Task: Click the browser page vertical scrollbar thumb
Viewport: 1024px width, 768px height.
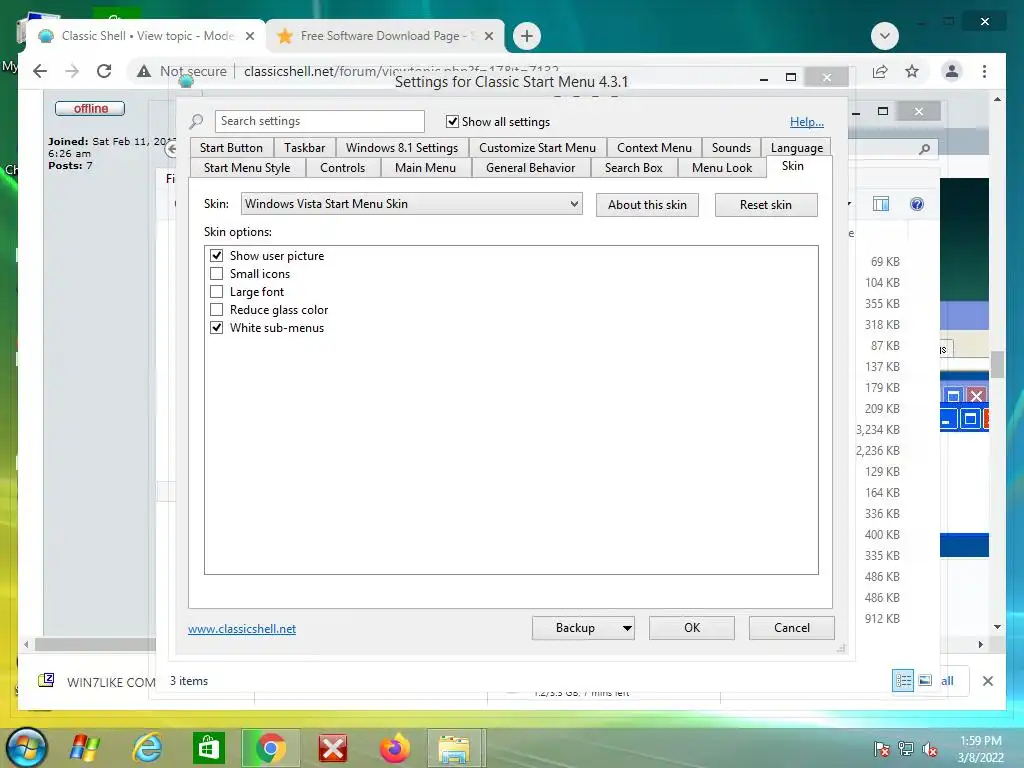Action: coord(997,364)
